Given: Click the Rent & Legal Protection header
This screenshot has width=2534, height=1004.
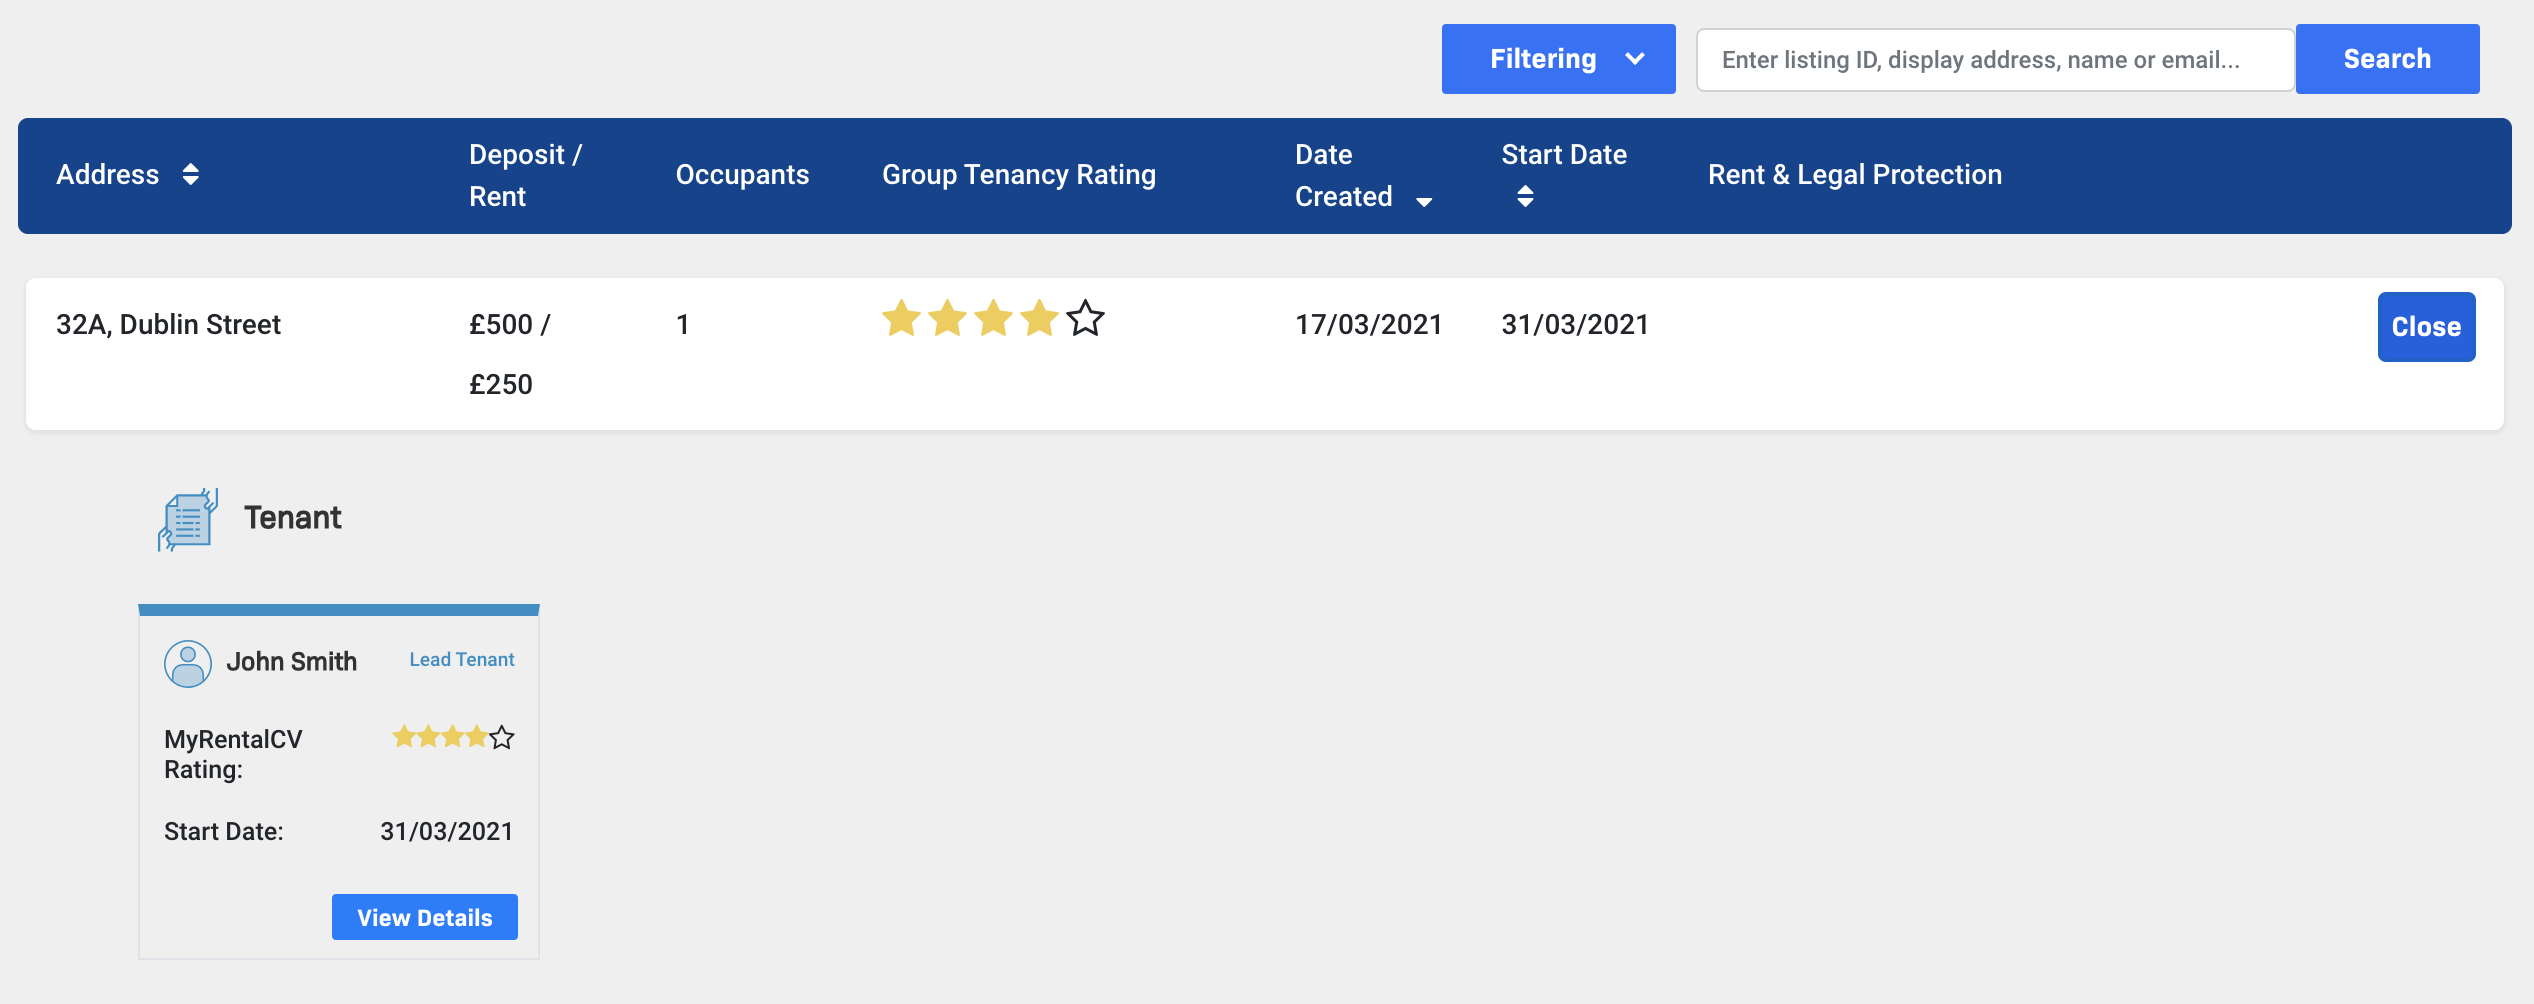Looking at the screenshot, I should (1854, 175).
